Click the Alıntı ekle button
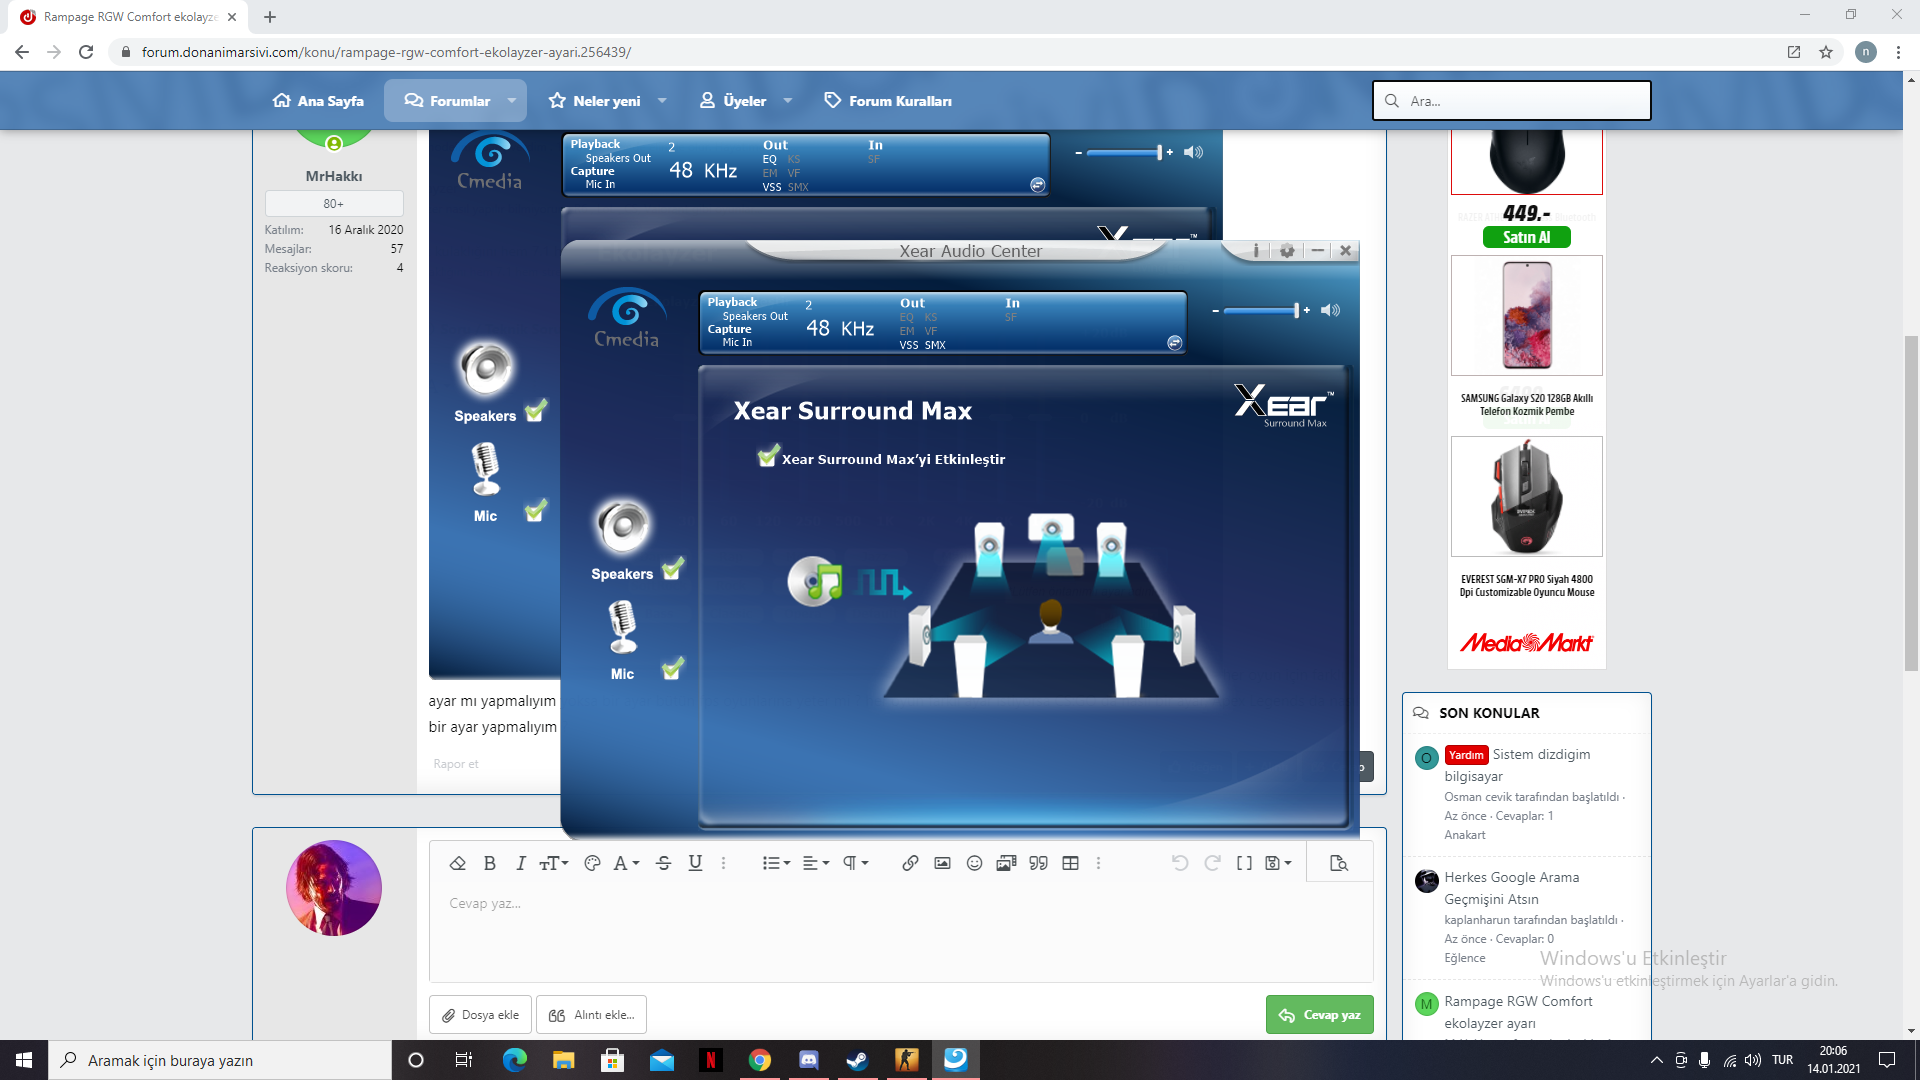 592,1015
